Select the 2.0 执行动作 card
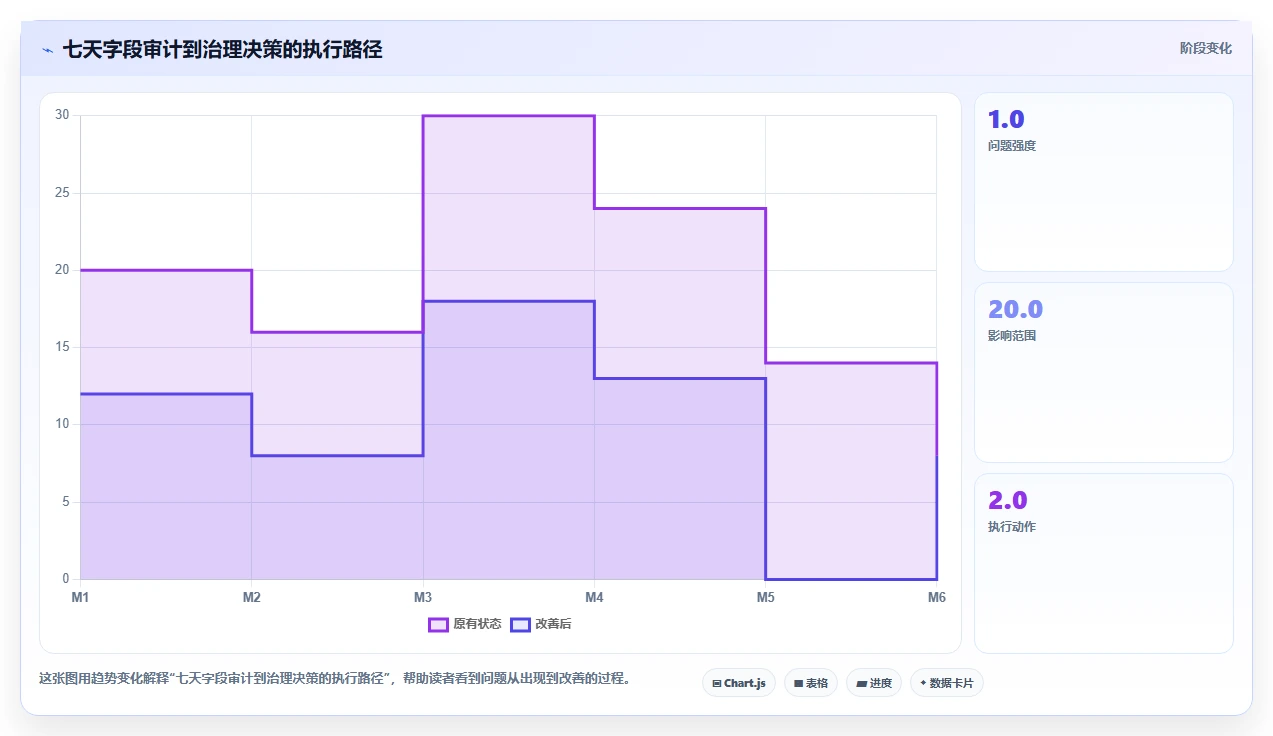 tap(1103, 563)
